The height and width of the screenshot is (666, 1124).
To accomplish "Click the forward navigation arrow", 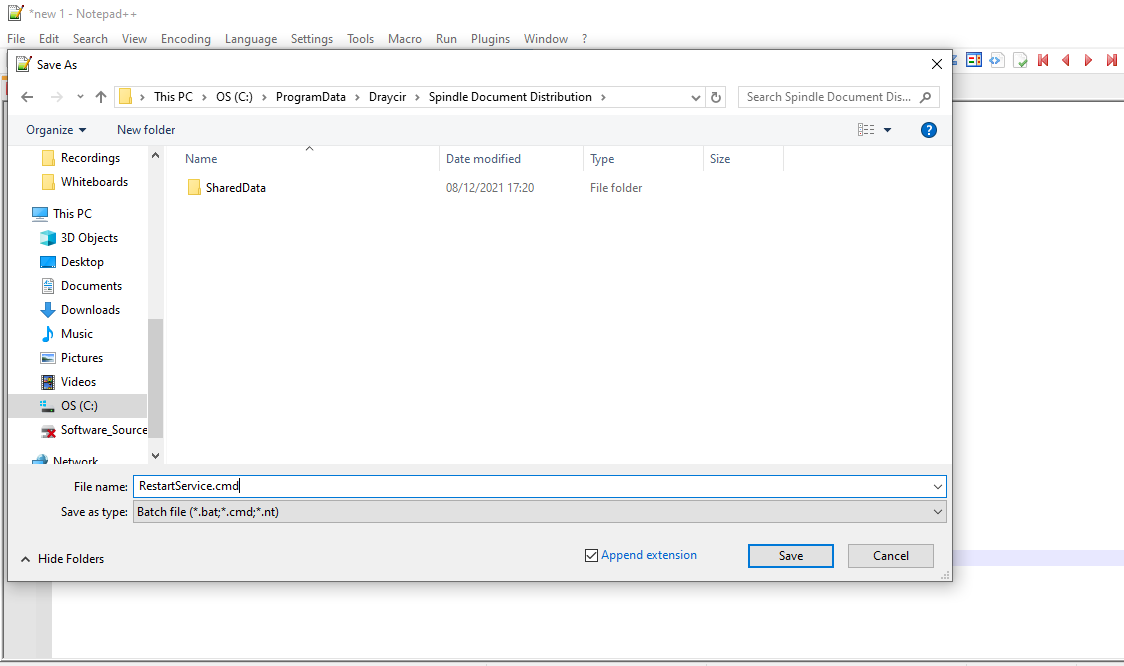I will pos(57,97).
